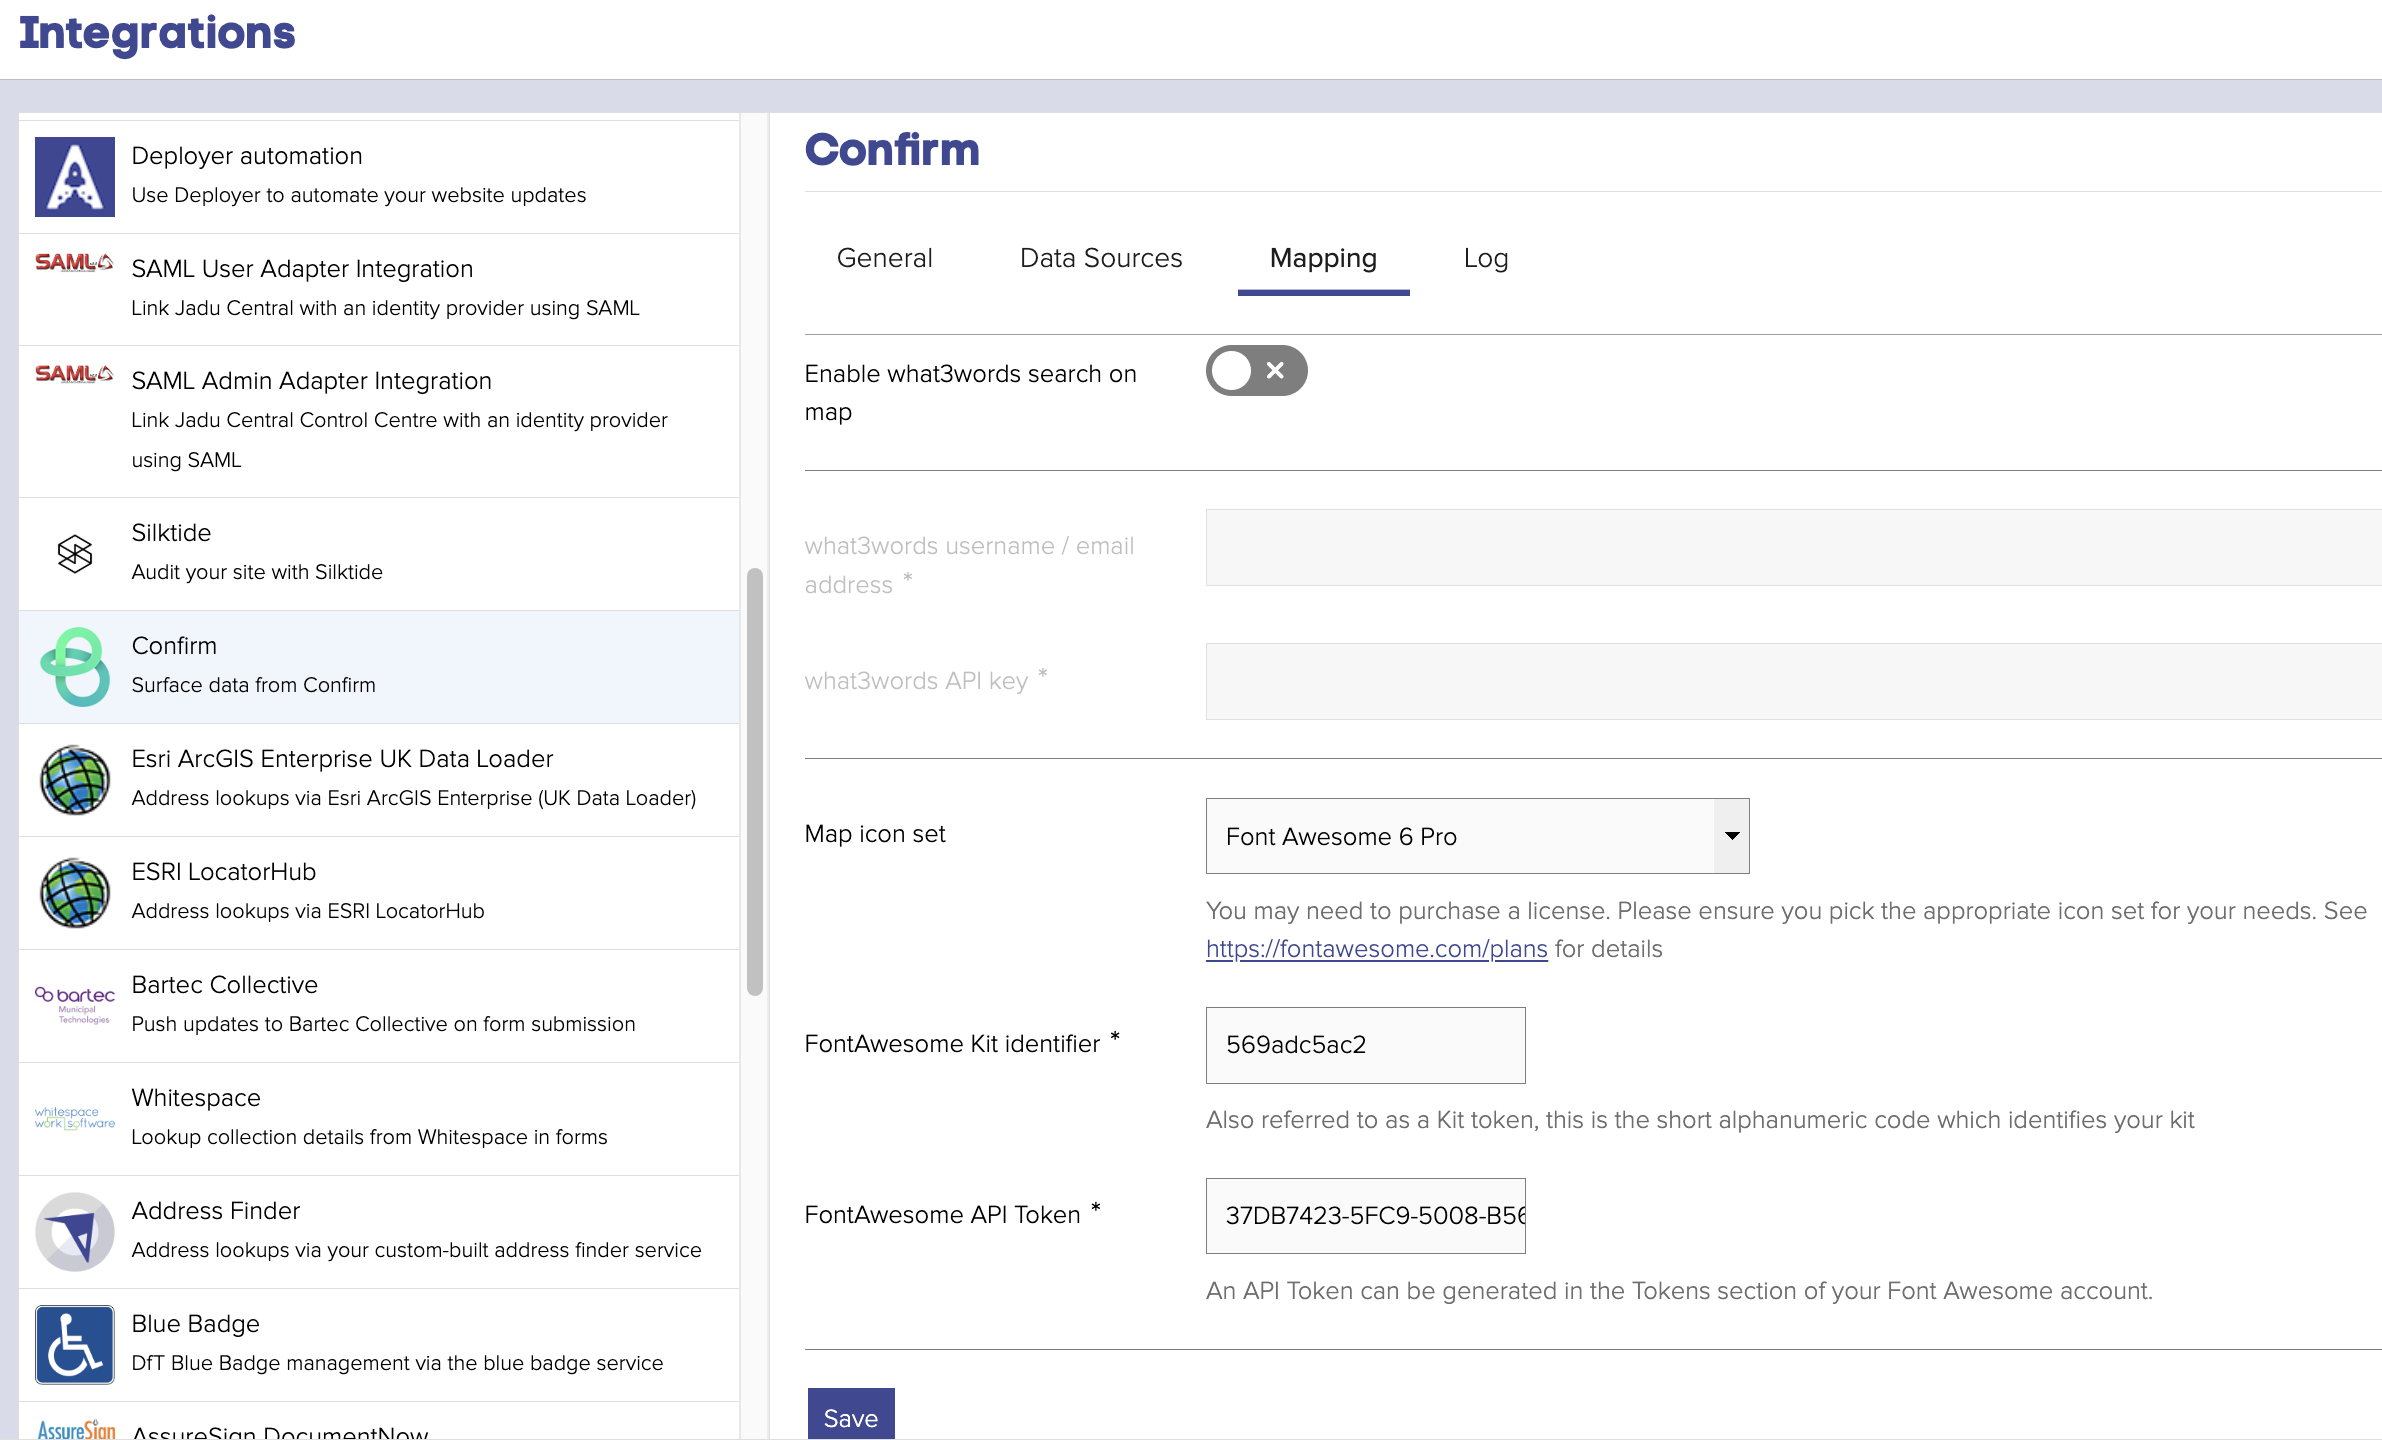Viewport: 2382px width, 1440px height.
Task: Click the Address Finder arrow icon
Action: (75, 1232)
